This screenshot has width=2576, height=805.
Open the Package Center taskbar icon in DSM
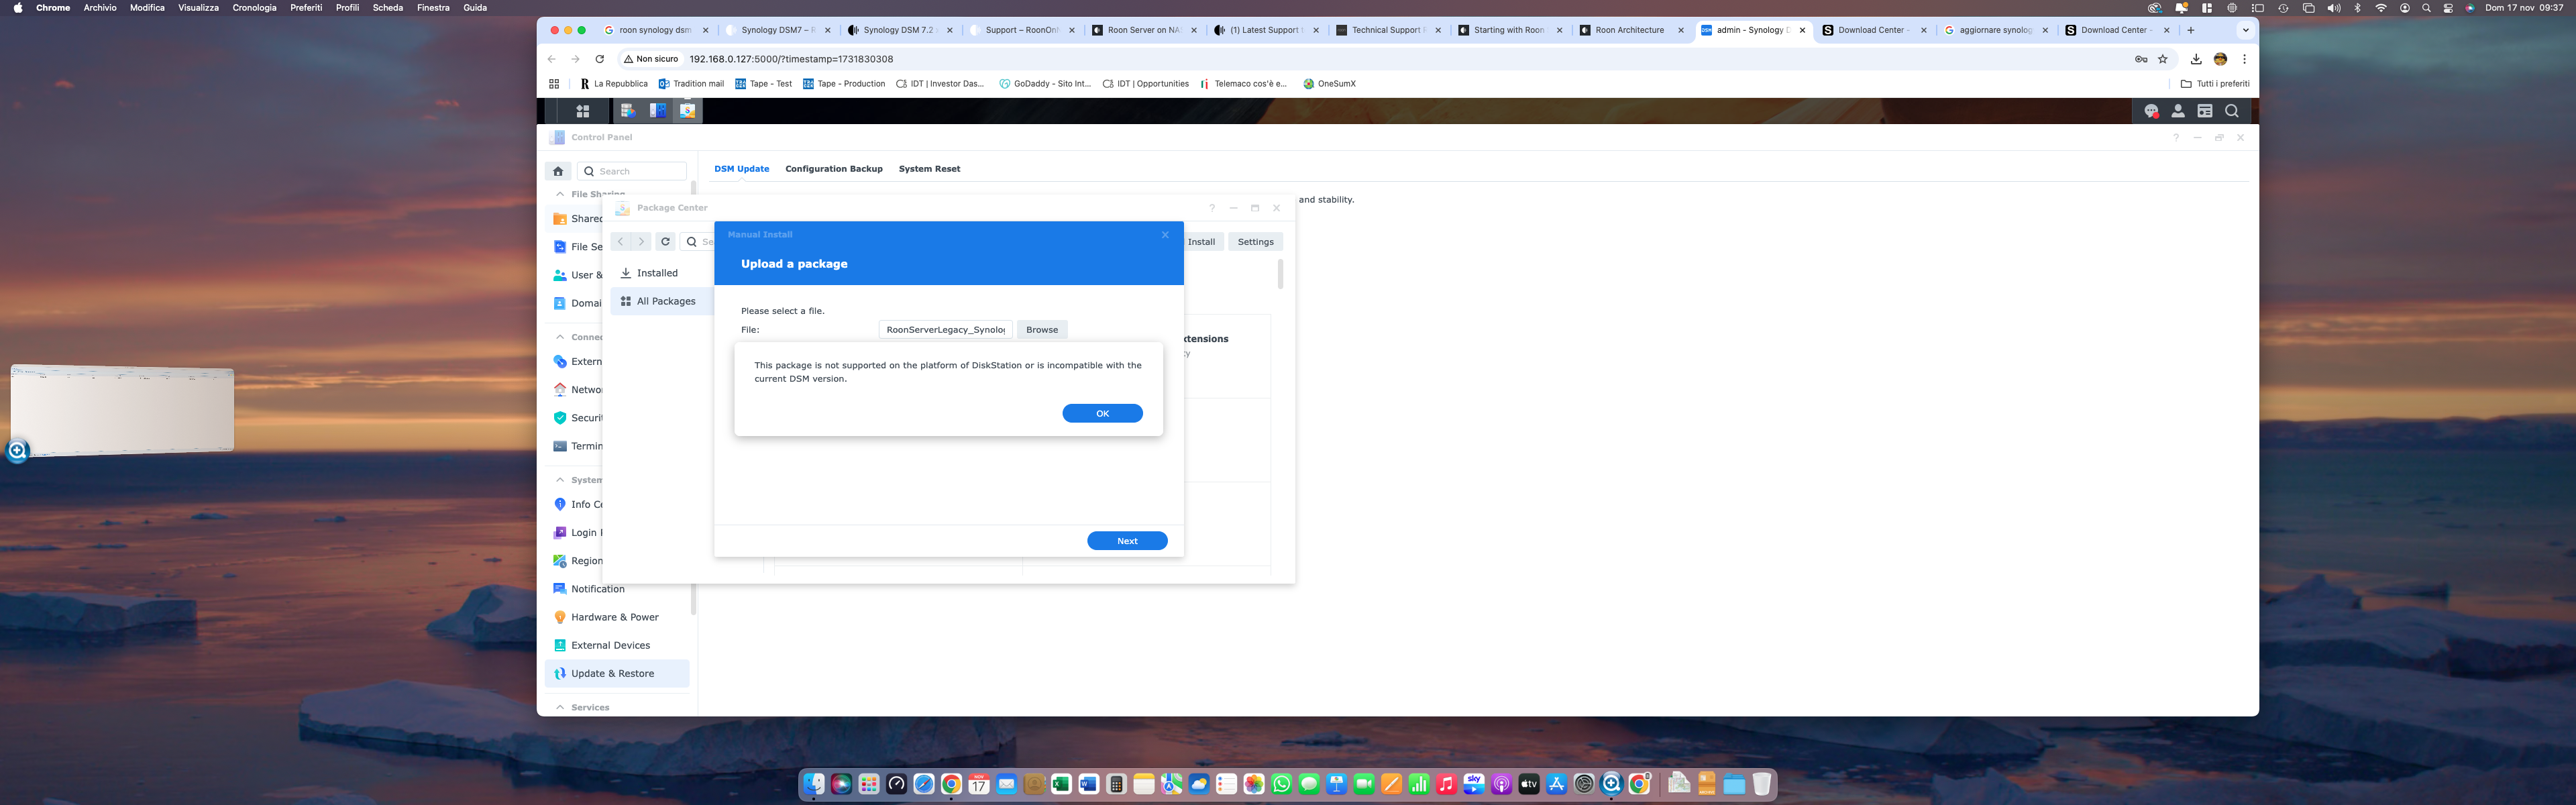[x=687, y=111]
